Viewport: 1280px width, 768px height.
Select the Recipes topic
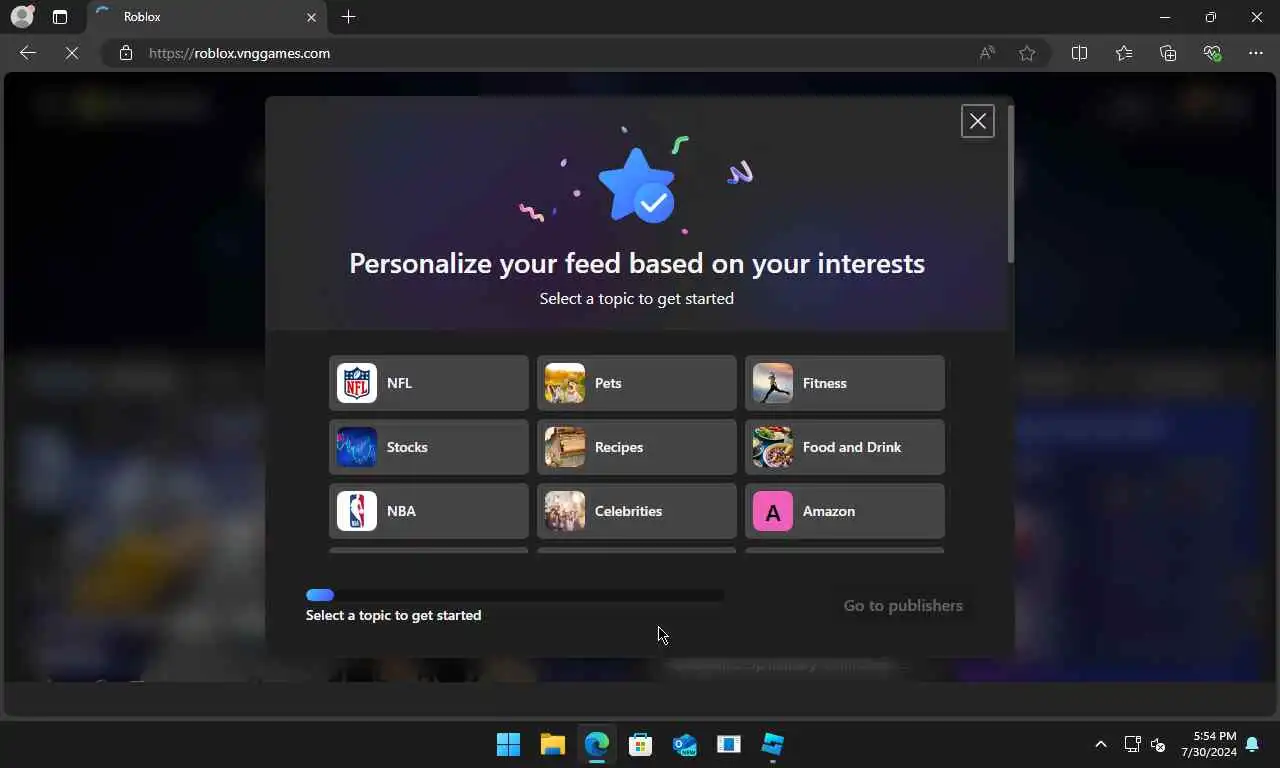[x=636, y=447]
